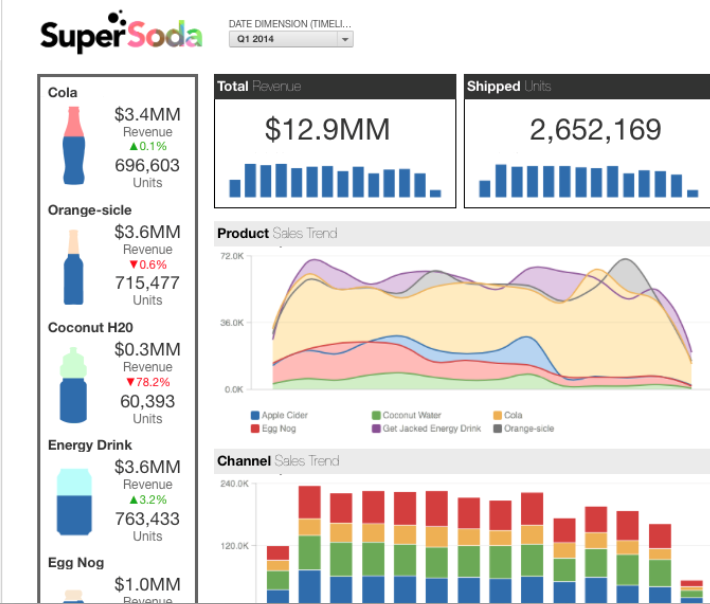Click the 715,477 units figure
710x604 pixels.
click(147, 283)
